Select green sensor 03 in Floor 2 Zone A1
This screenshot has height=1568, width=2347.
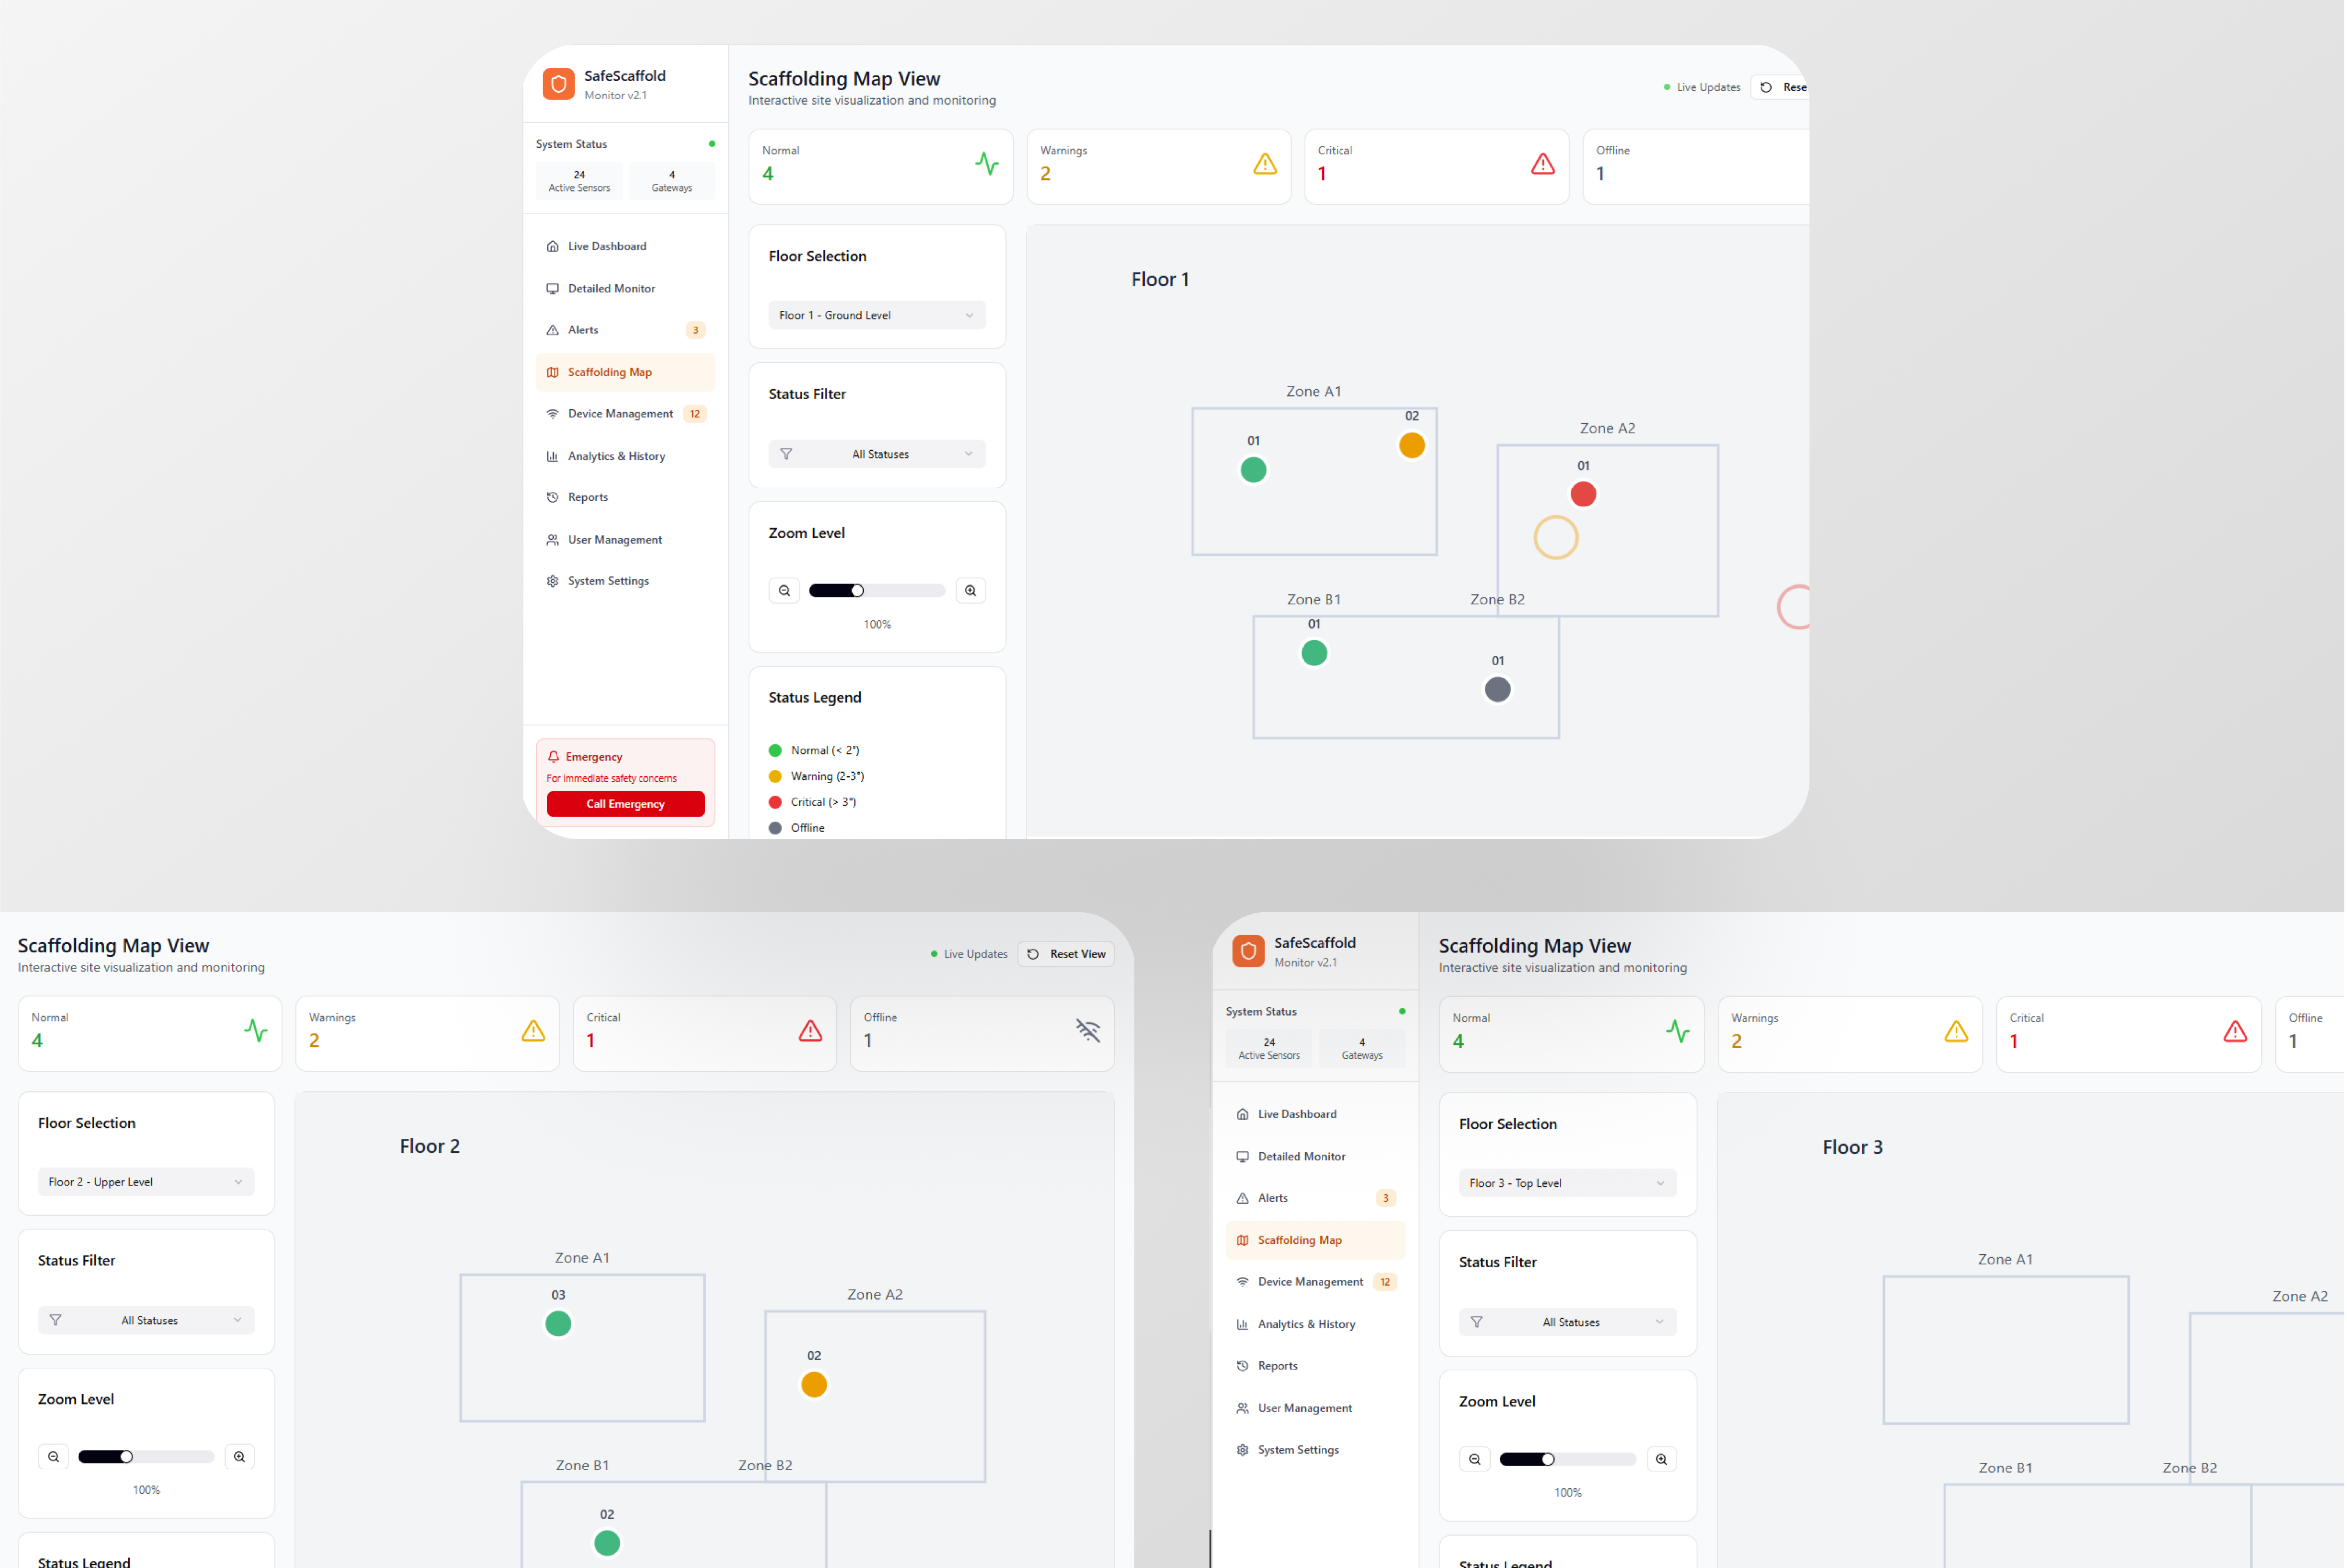tap(559, 1324)
